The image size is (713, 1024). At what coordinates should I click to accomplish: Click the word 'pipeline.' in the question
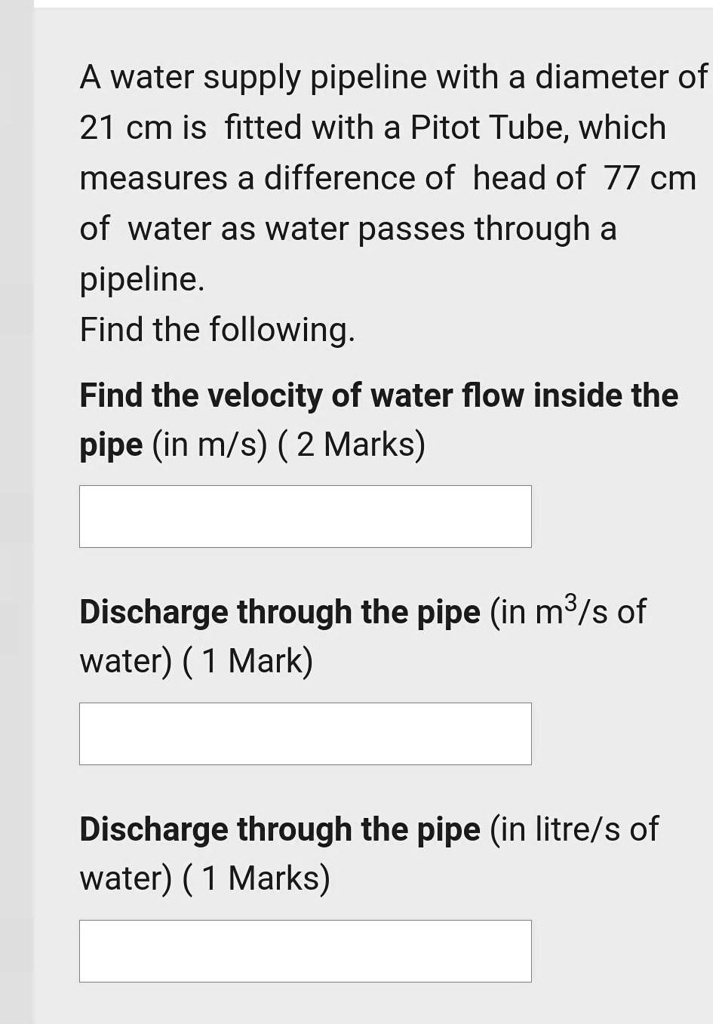[141, 279]
